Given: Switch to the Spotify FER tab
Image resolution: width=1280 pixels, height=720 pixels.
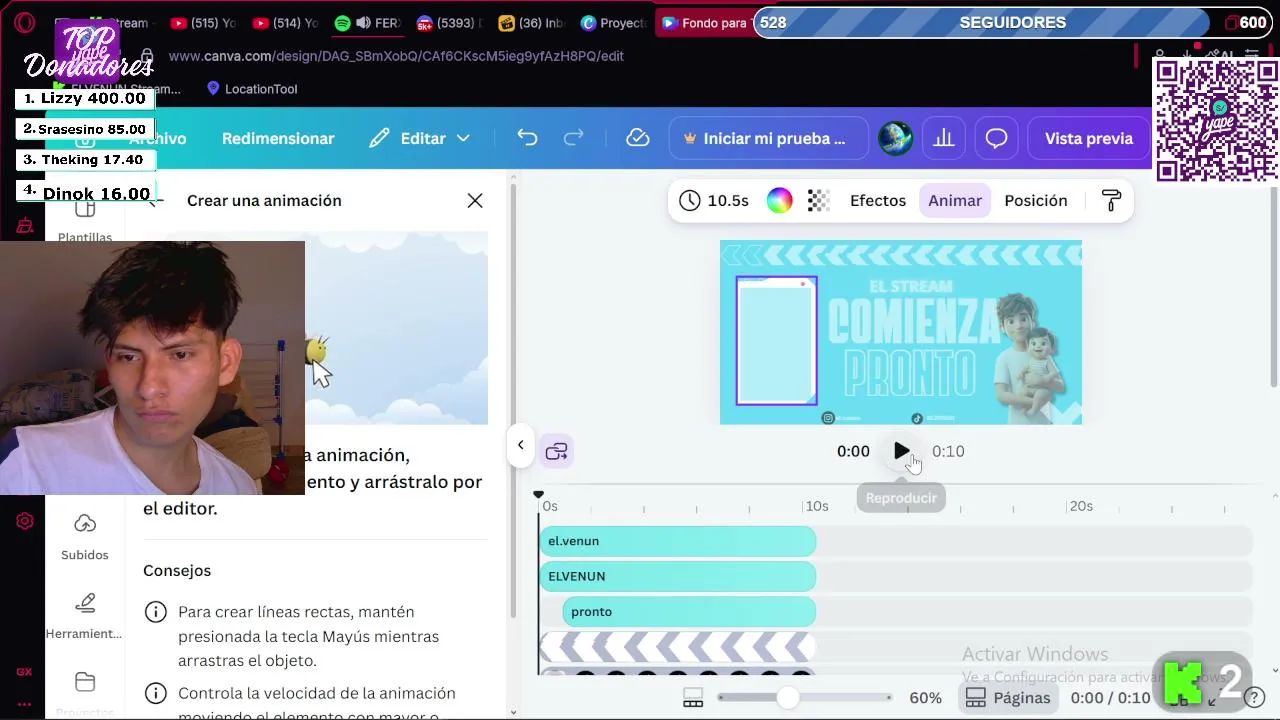Looking at the screenshot, I should [x=366, y=22].
